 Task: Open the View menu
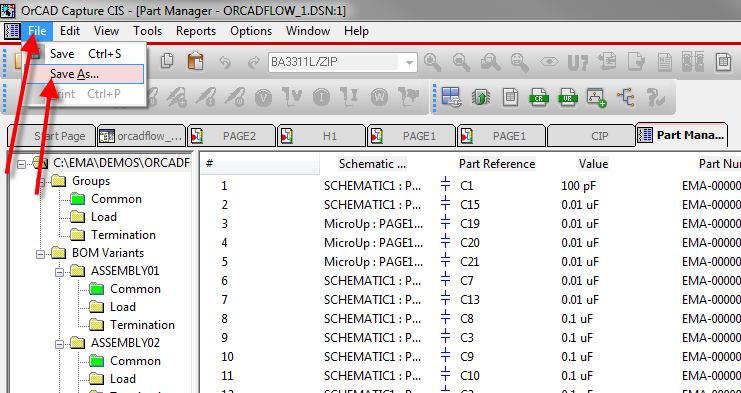(106, 31)
